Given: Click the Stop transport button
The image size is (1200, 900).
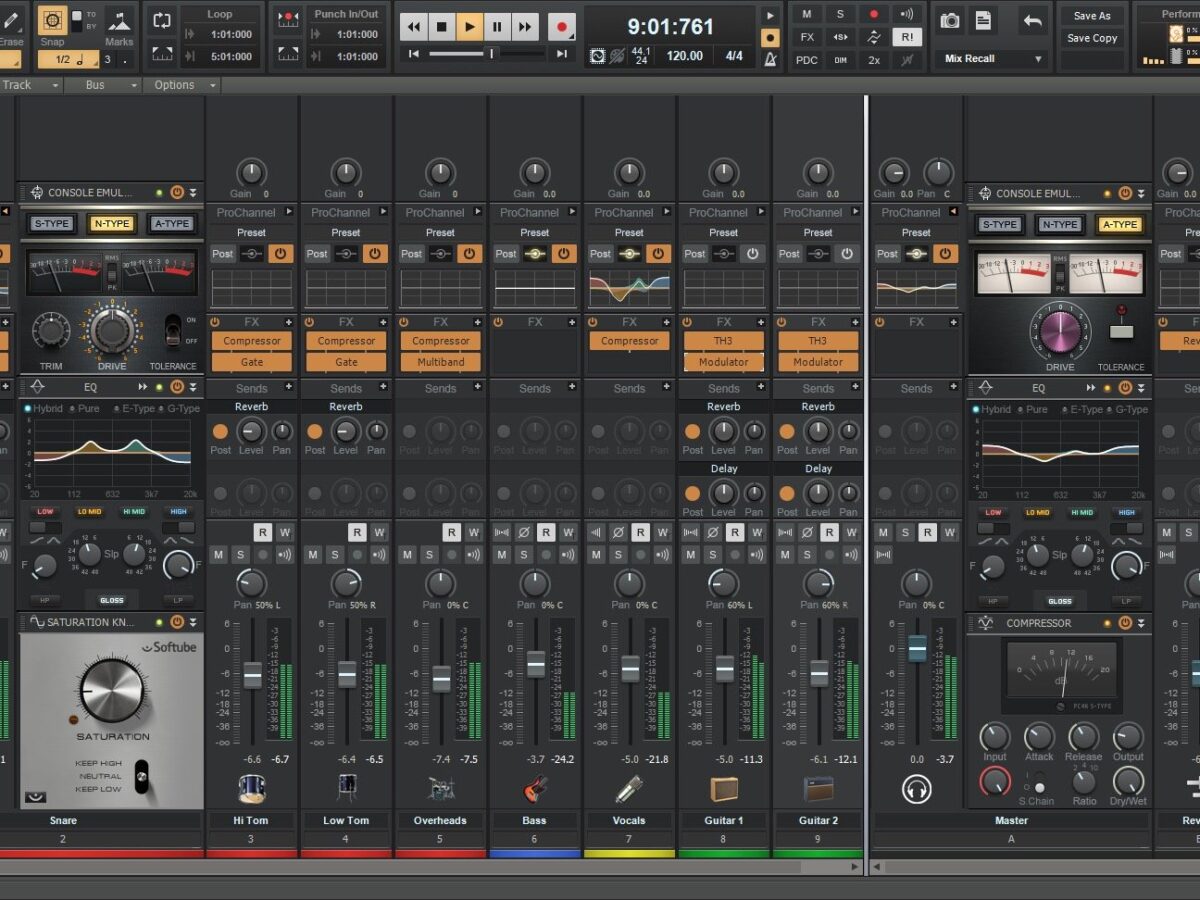Looking at the screenshot, I should click(x=441, y=27).
